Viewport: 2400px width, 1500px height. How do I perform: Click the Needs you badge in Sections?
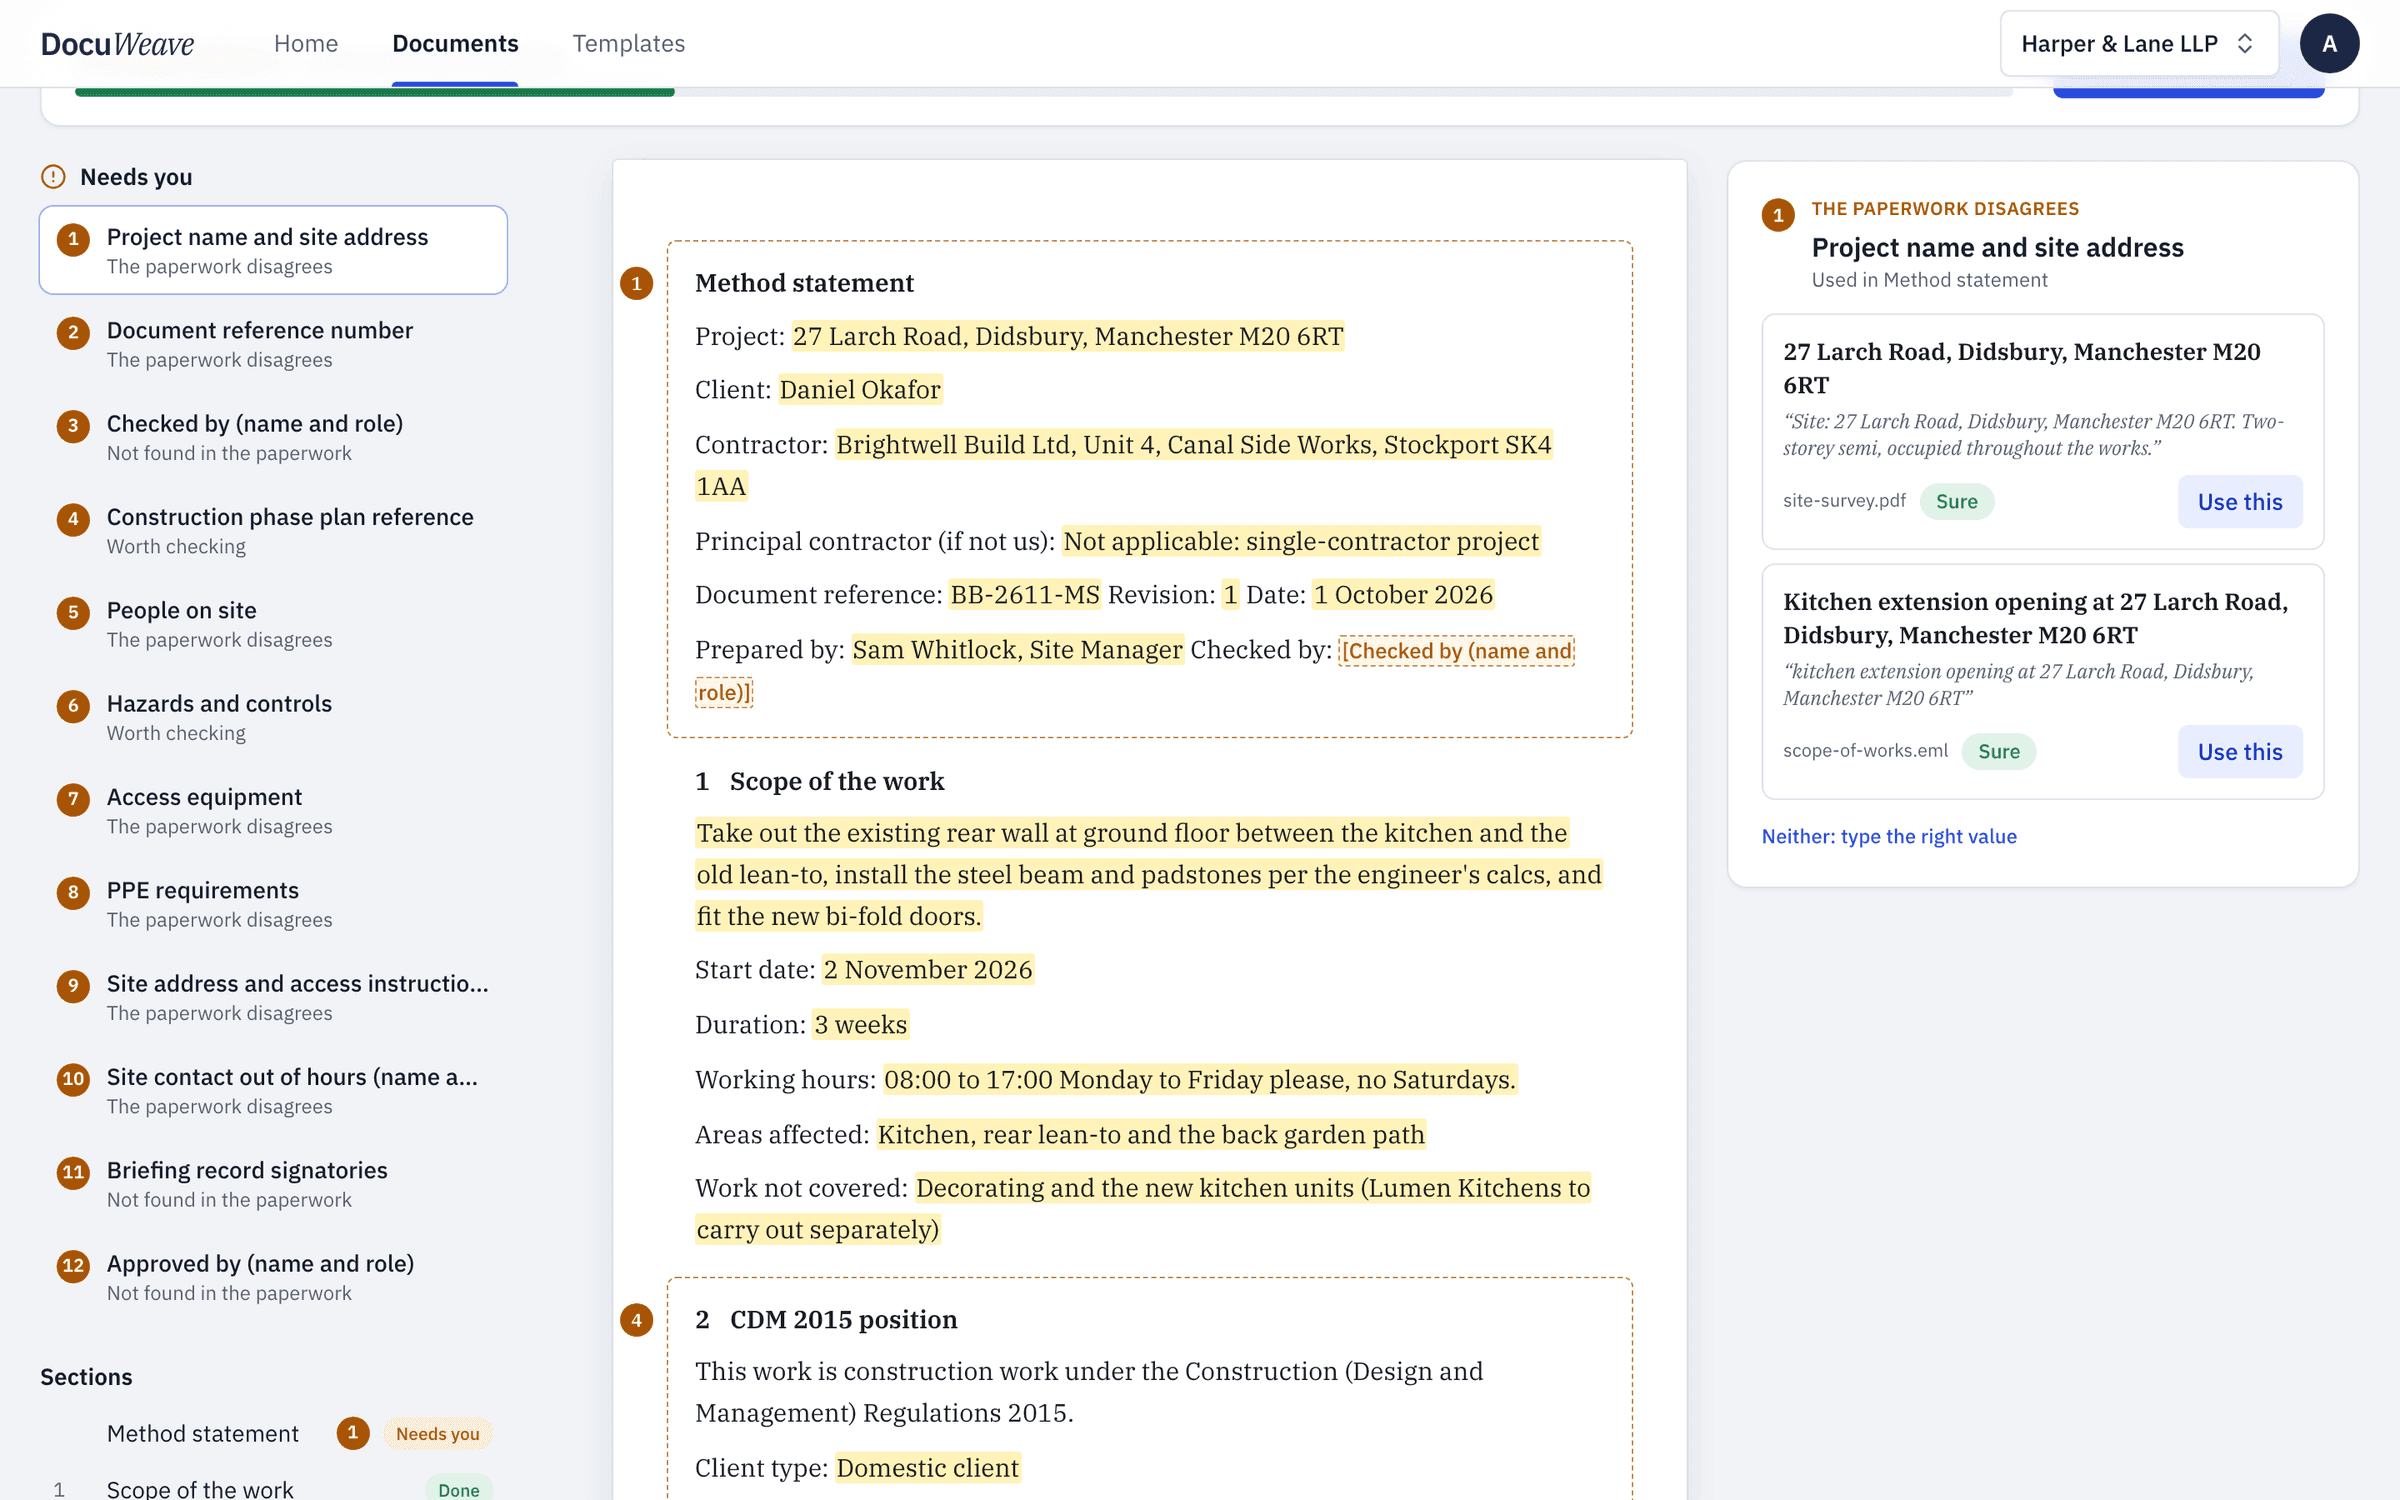point(437,1433)
